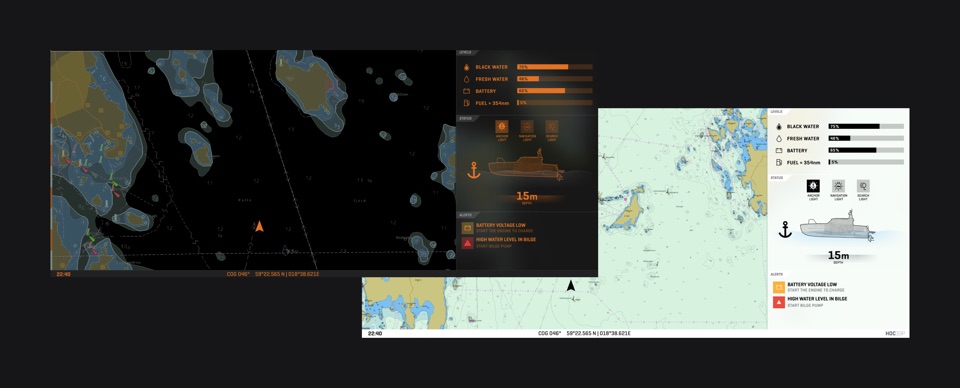Open the red warning triangle alert in light panel
960x388 pixels.
779,302
